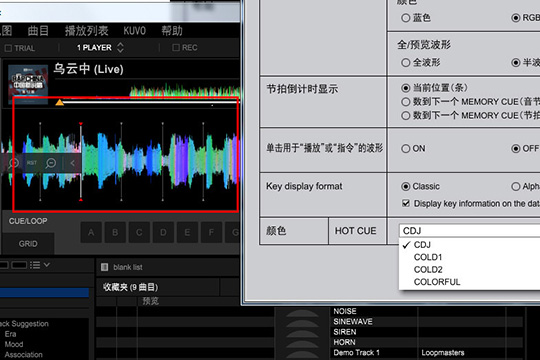Viewport: 540px width, 360px height.
Task: Select Association in the suggestion tree
Action: click(x=23, y=354)
